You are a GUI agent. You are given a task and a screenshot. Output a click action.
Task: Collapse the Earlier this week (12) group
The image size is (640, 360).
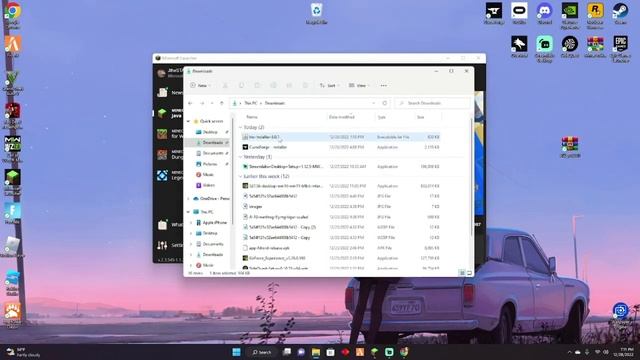click(x=240, y=176)
